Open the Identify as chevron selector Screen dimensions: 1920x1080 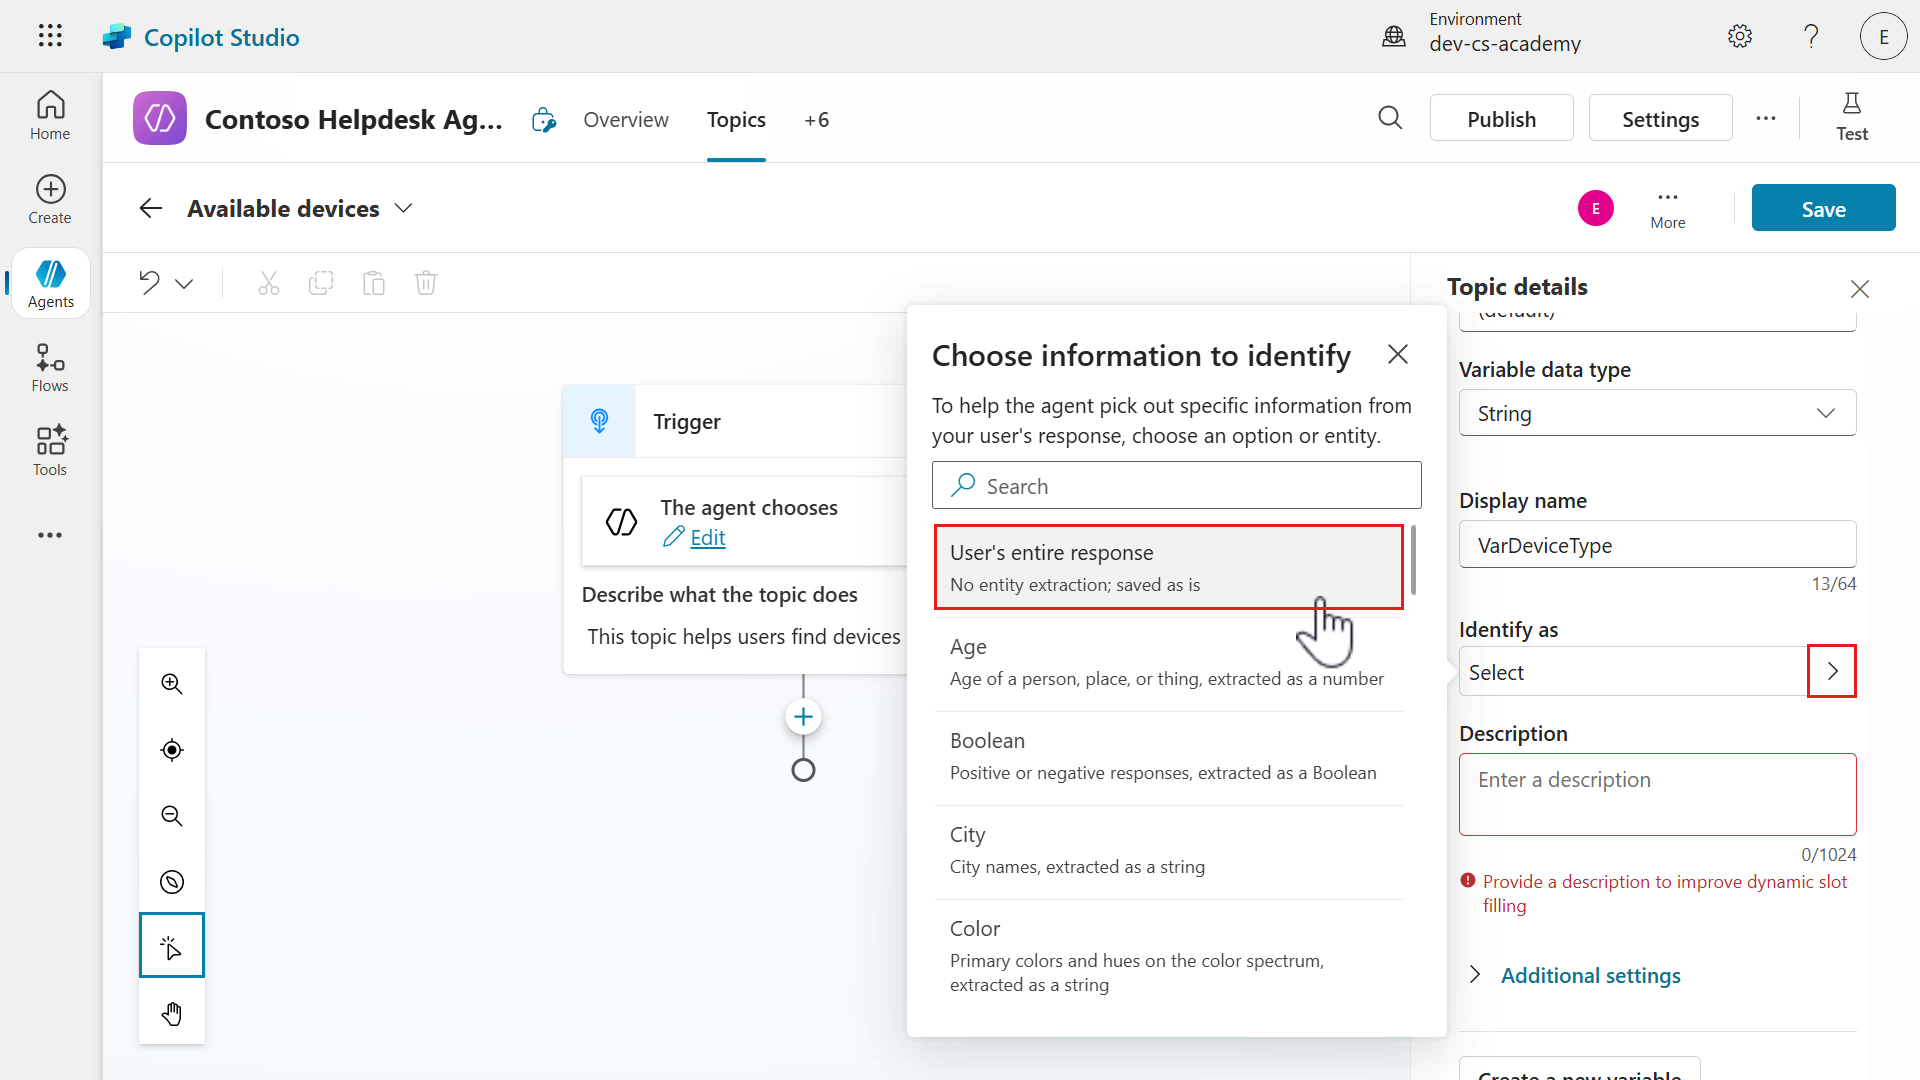tap(1831, 671)
